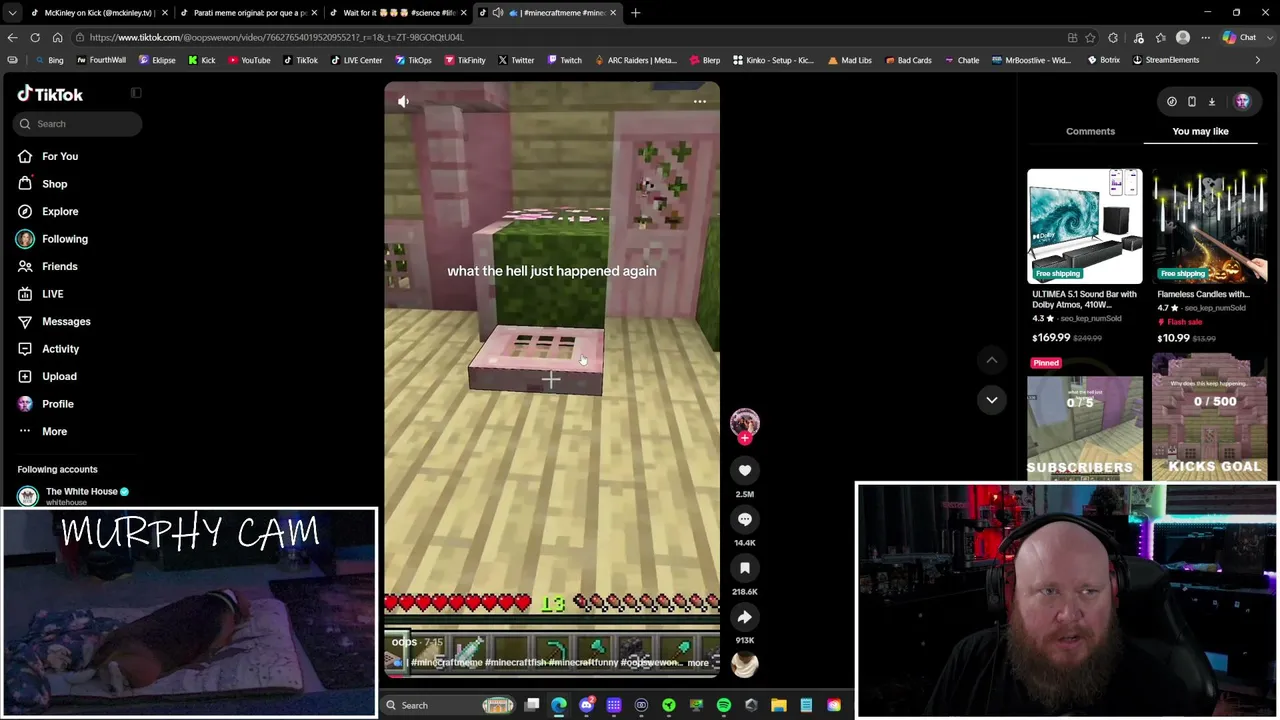Open the Explore page
1280x720 pixels.
(60, 211)
